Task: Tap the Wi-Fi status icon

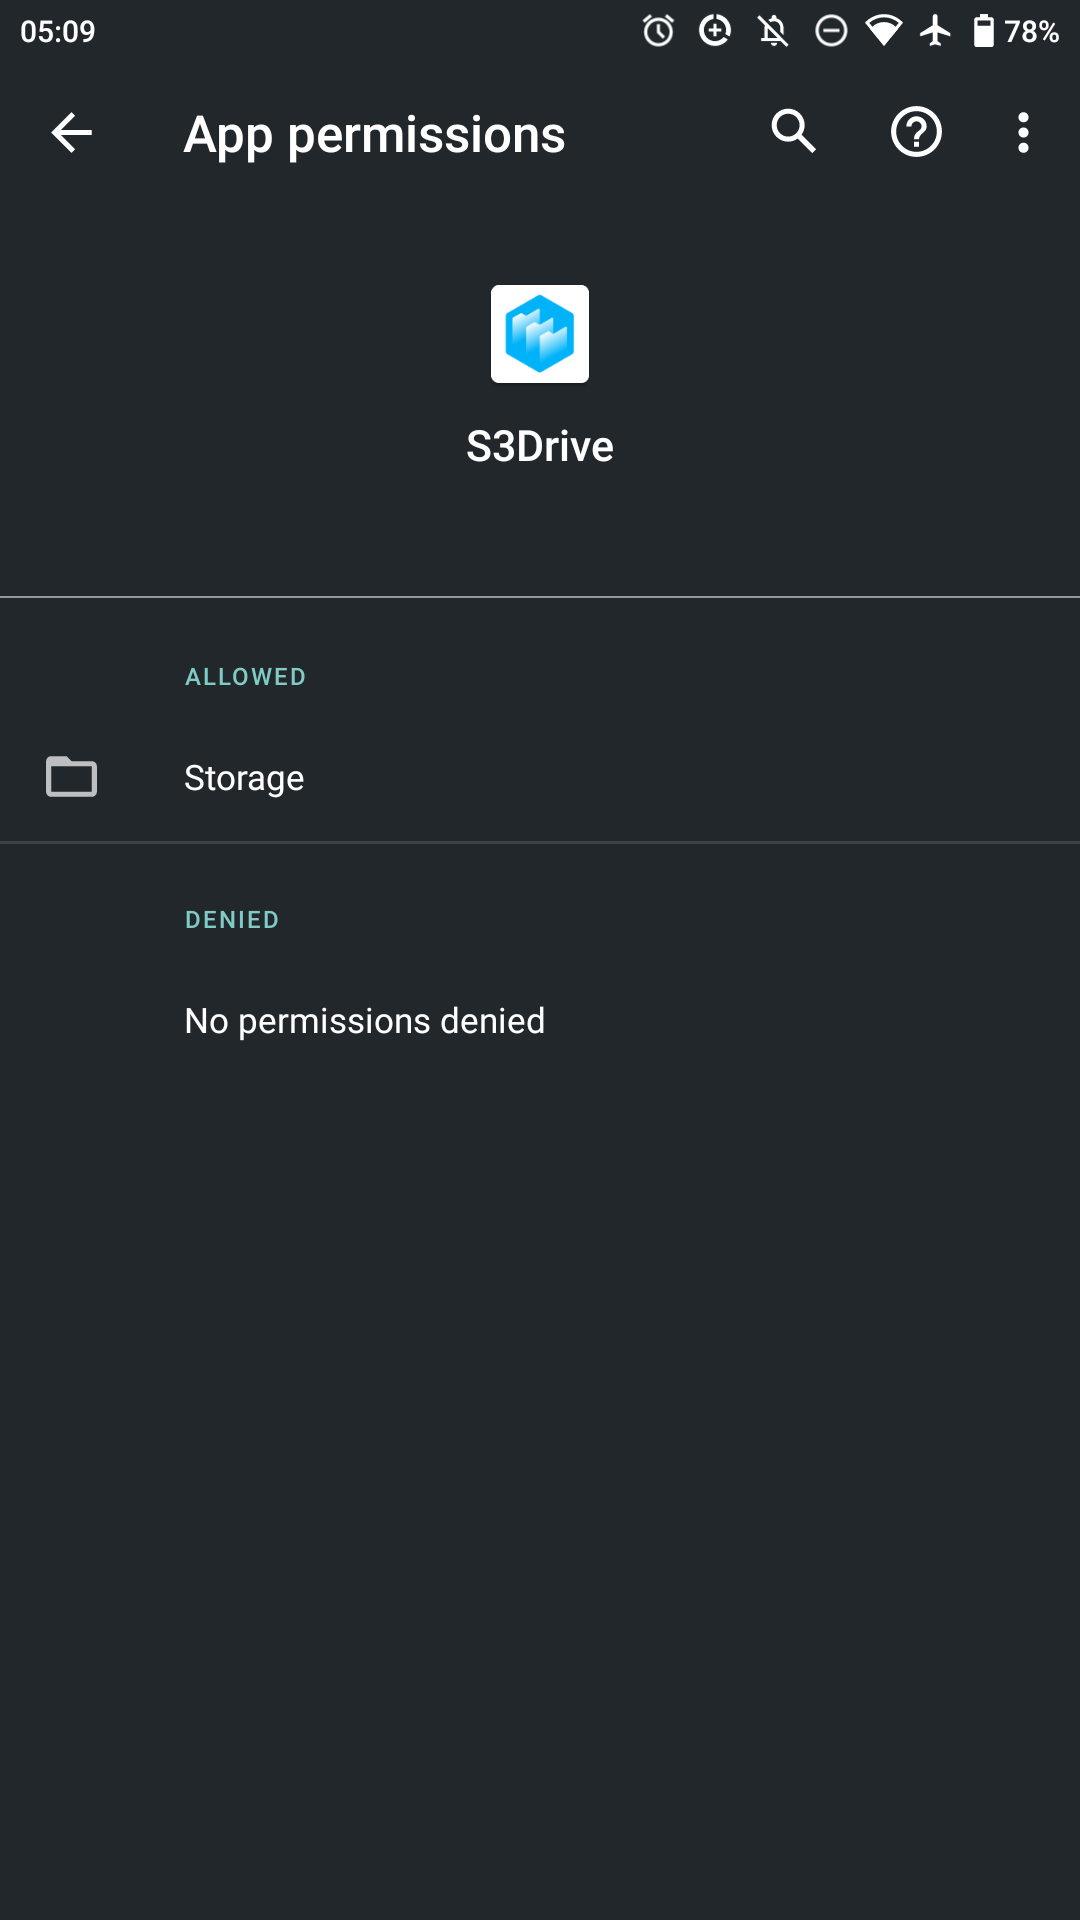Action: [883, 31]
